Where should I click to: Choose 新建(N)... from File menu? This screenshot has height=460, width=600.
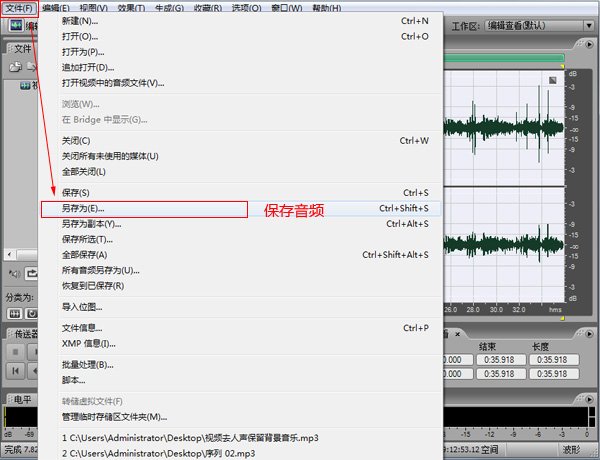(x=241, y=21)
